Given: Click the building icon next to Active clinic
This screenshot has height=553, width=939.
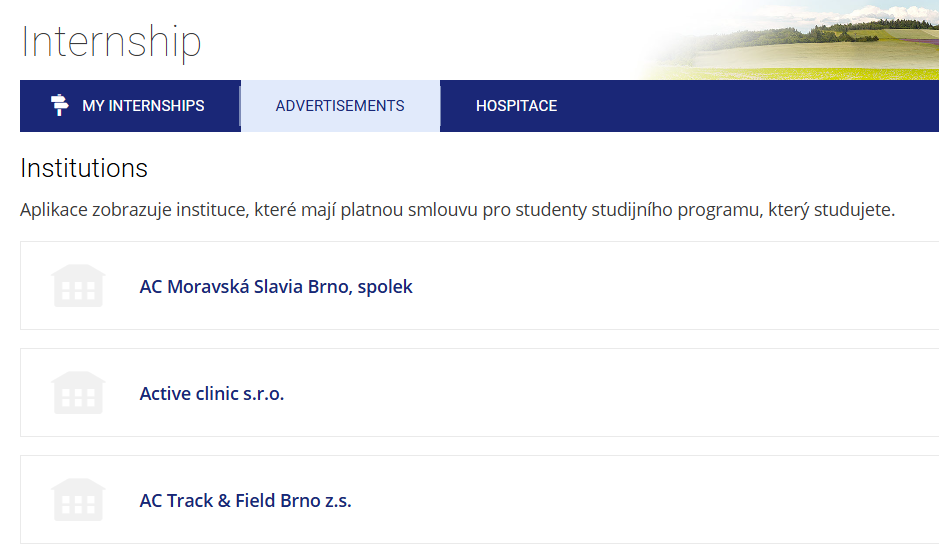Looking at the screenshot, I should point(78,393).
